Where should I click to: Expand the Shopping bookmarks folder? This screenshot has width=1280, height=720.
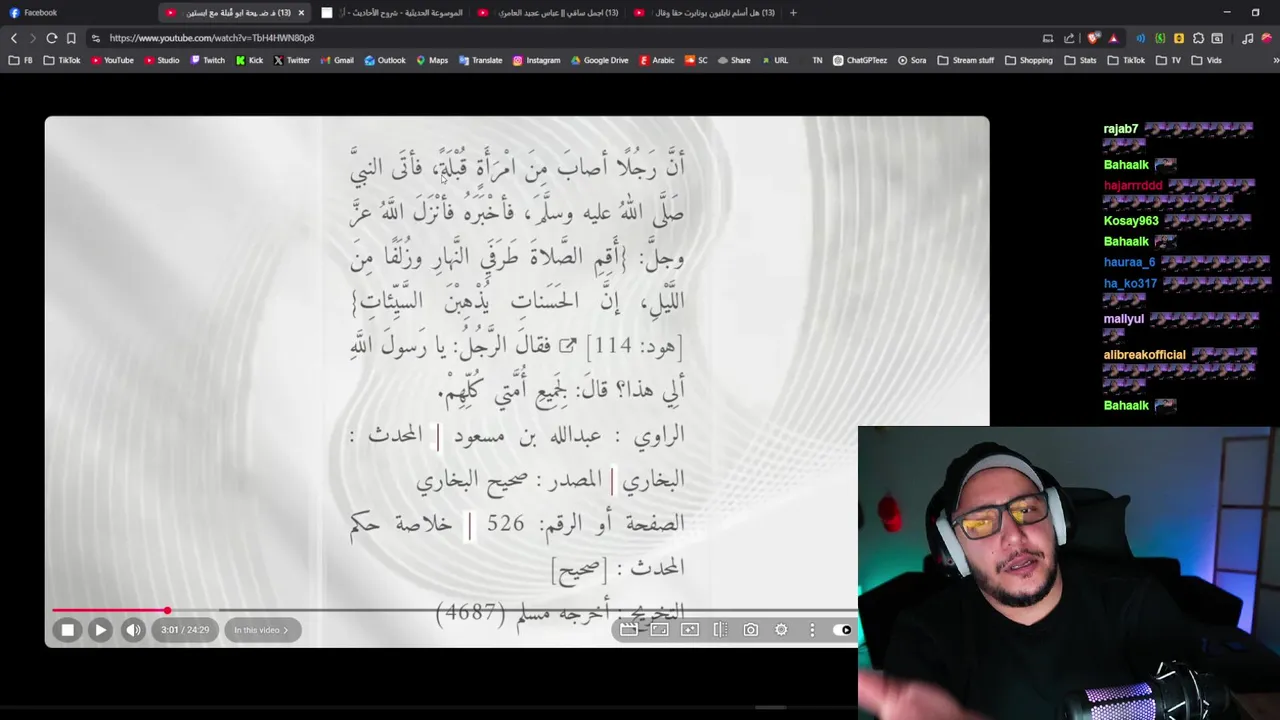click(1029, 60)
